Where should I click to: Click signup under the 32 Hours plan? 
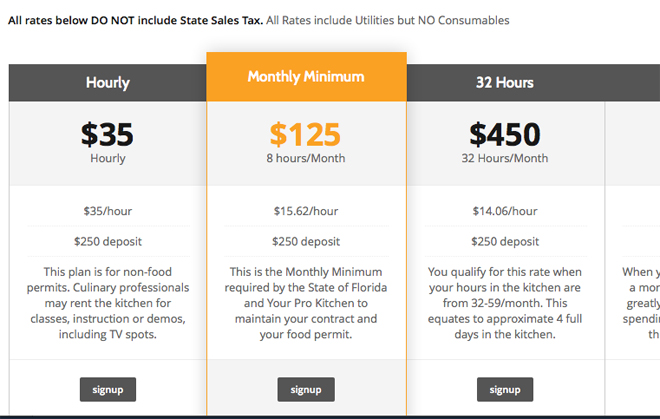tap(505, 390)
